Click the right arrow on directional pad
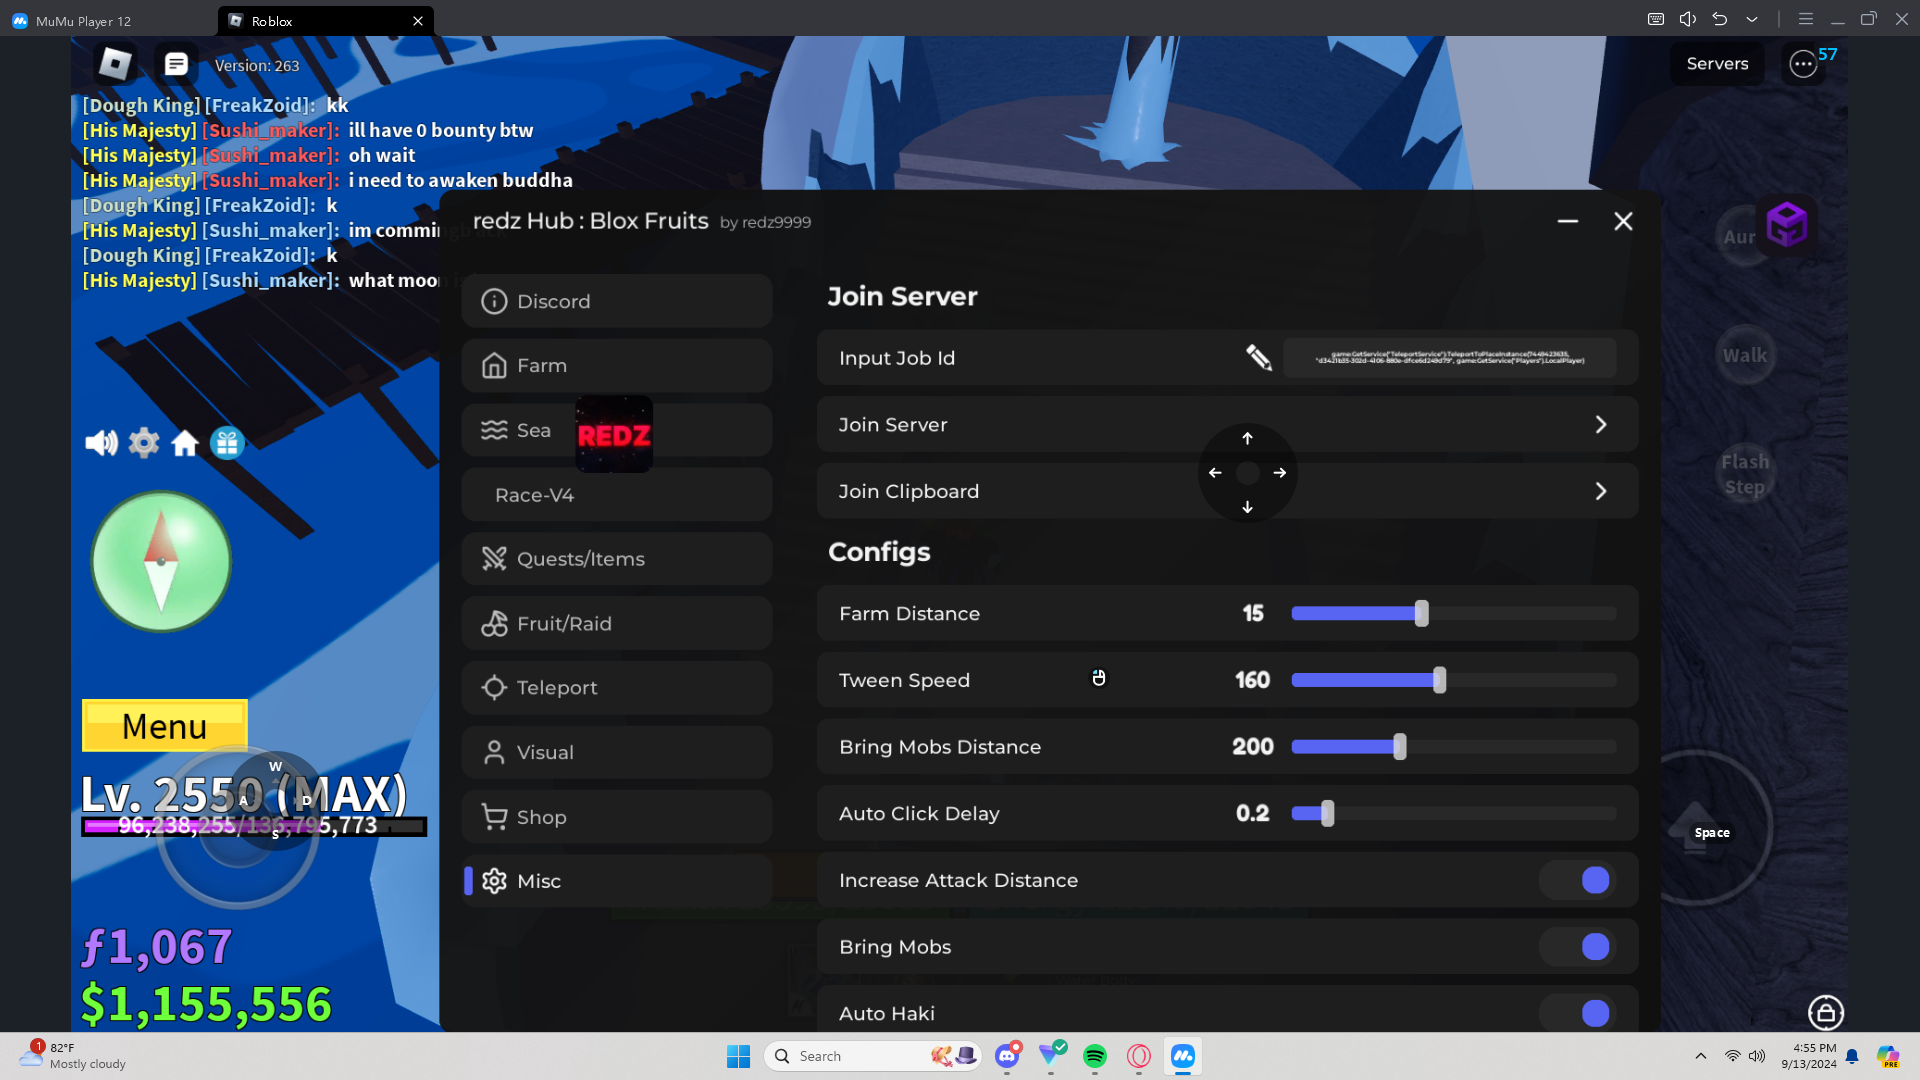1920x1080 pixels. pos(1280,473)
